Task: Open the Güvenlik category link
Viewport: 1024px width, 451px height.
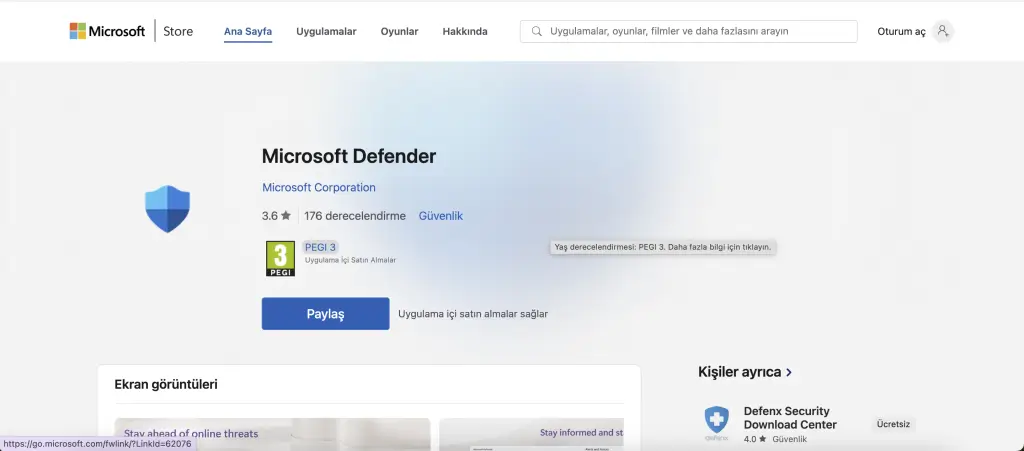Action: (441, 216)
